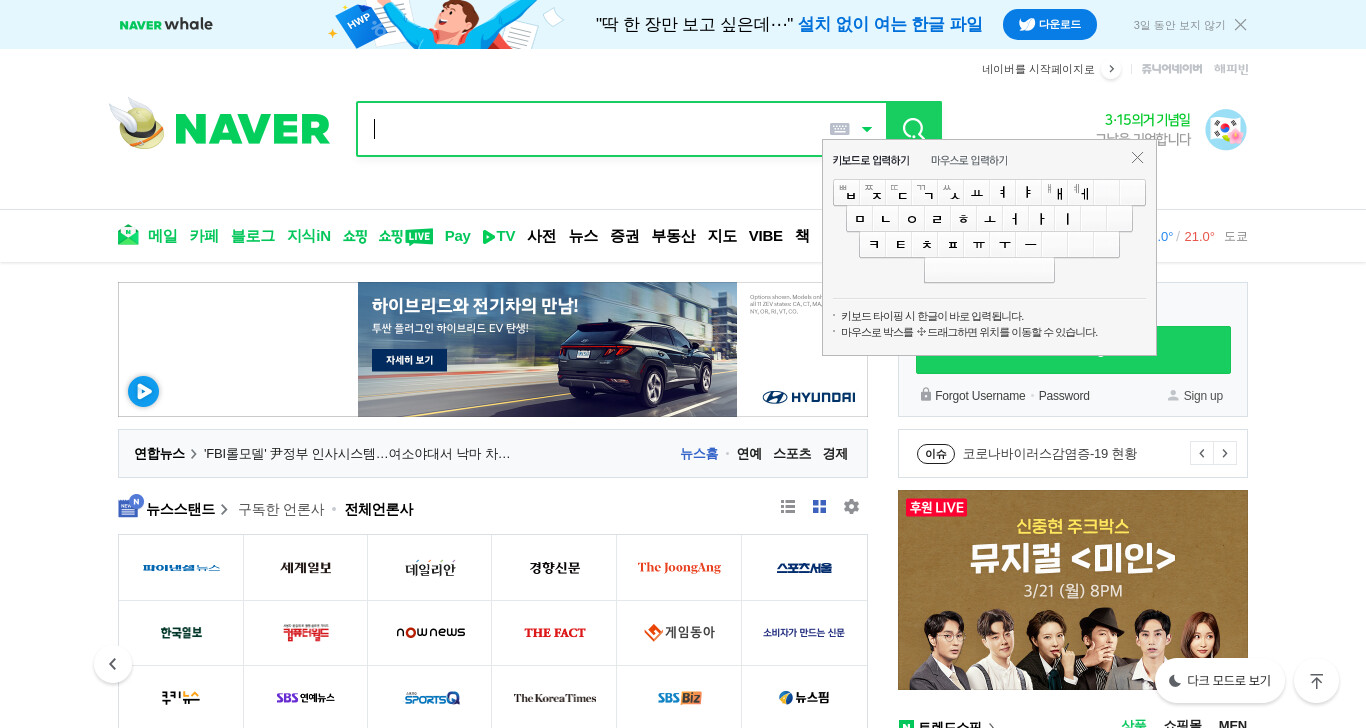
Task: Open 코로나바이러스감염증-19 현황 link
Action: [x=1050, y=454]
